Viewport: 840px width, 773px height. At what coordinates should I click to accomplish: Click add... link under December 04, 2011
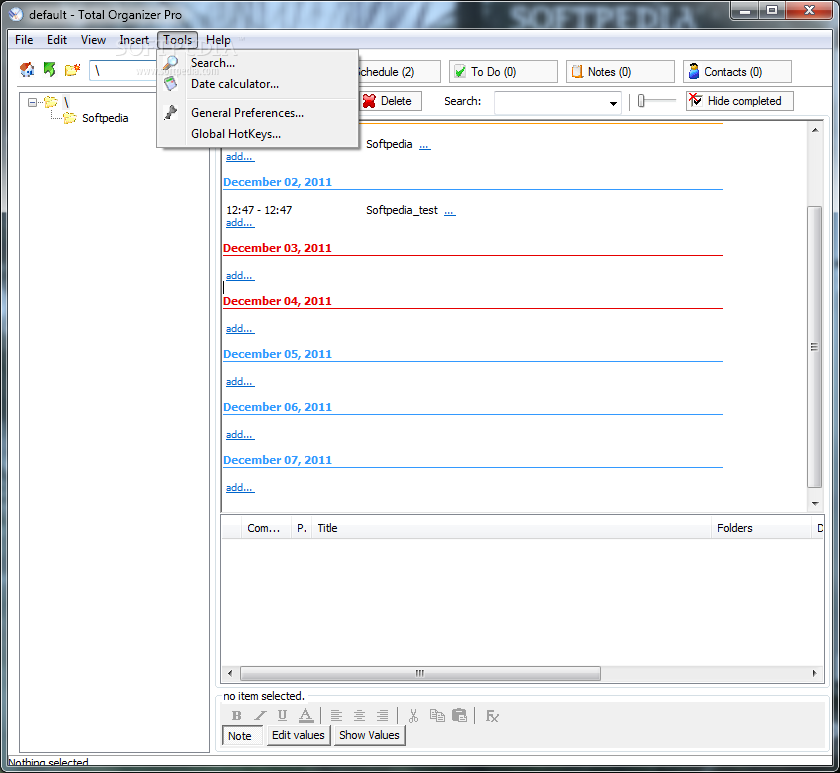(239, 328)
